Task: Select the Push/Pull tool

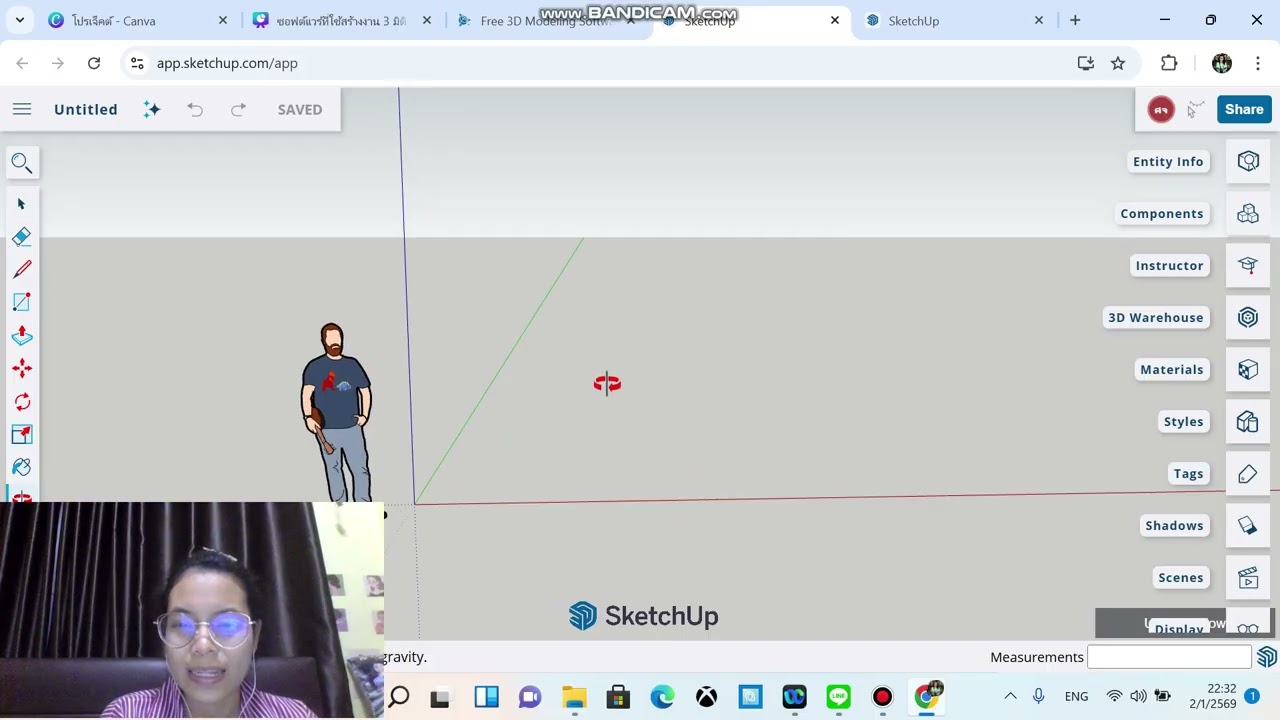Action: (22, 336)
